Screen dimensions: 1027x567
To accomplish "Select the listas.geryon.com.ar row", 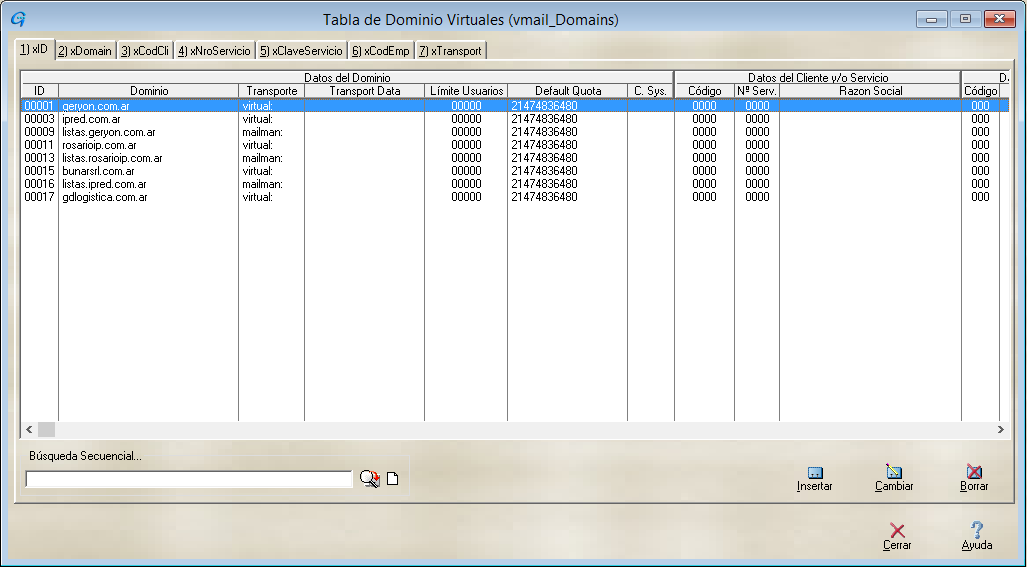I will pyautogui.click(x=515, y=132).
